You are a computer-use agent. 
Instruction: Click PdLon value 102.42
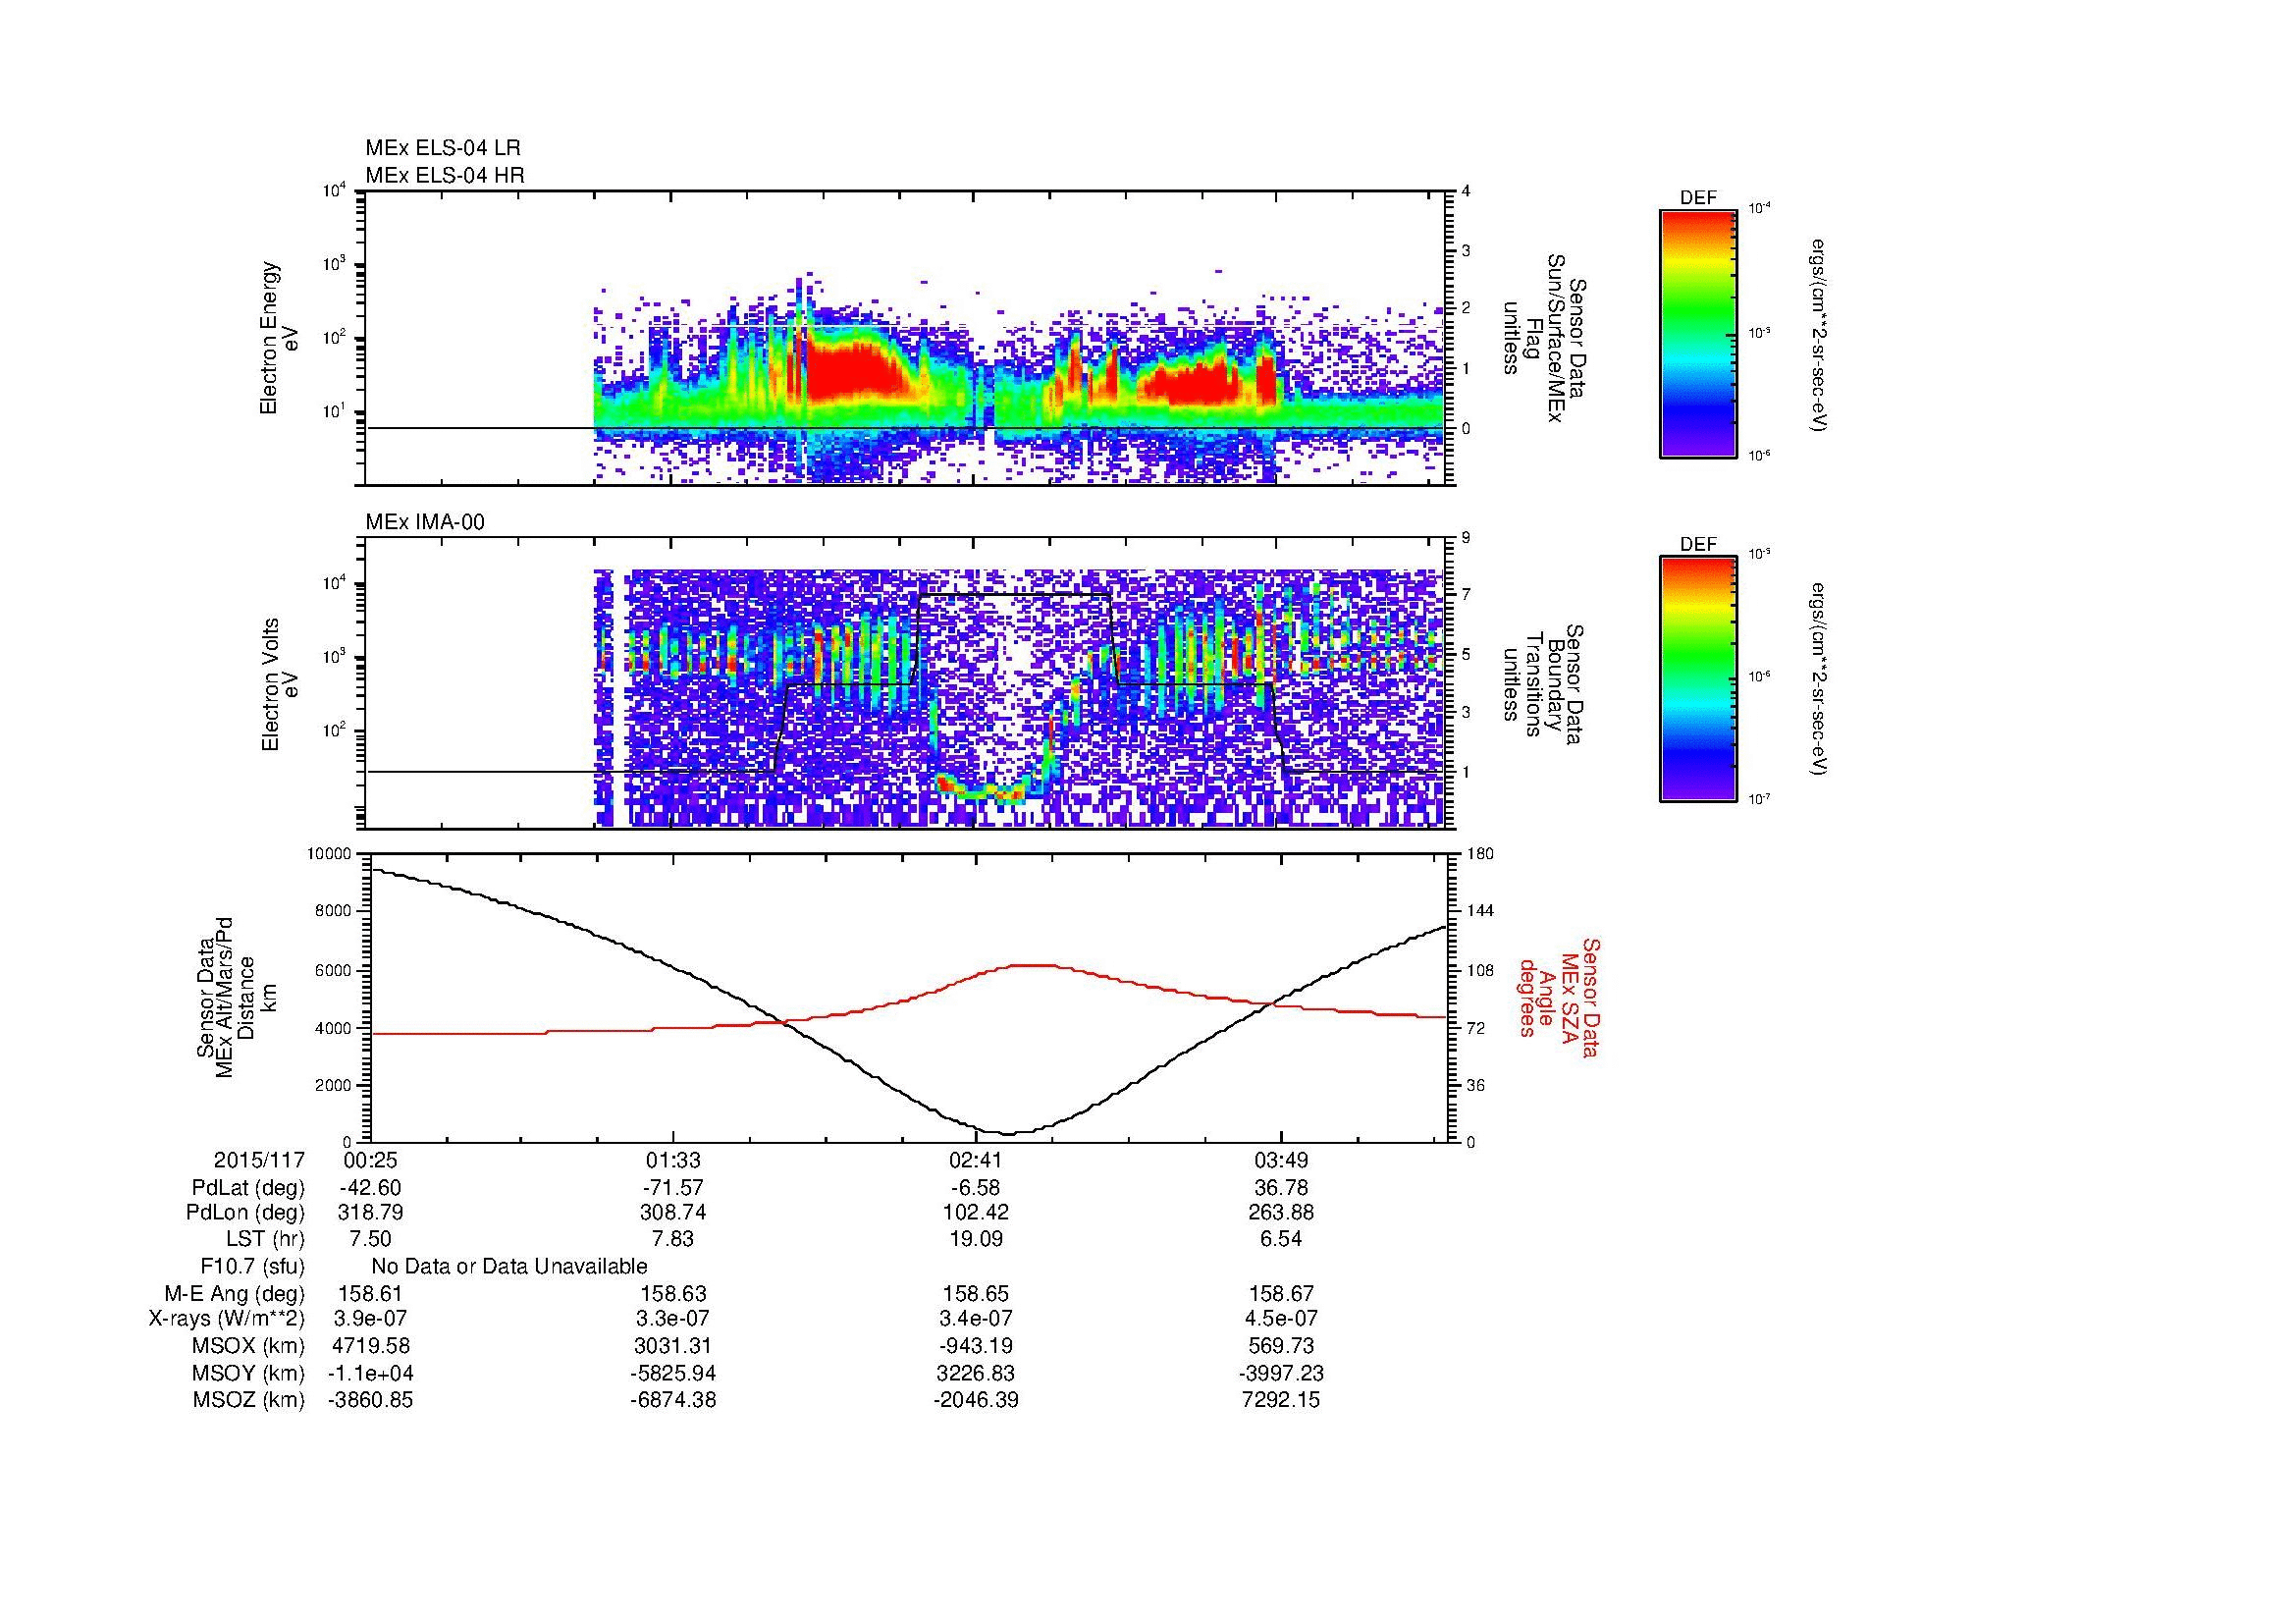(976, 1213)
